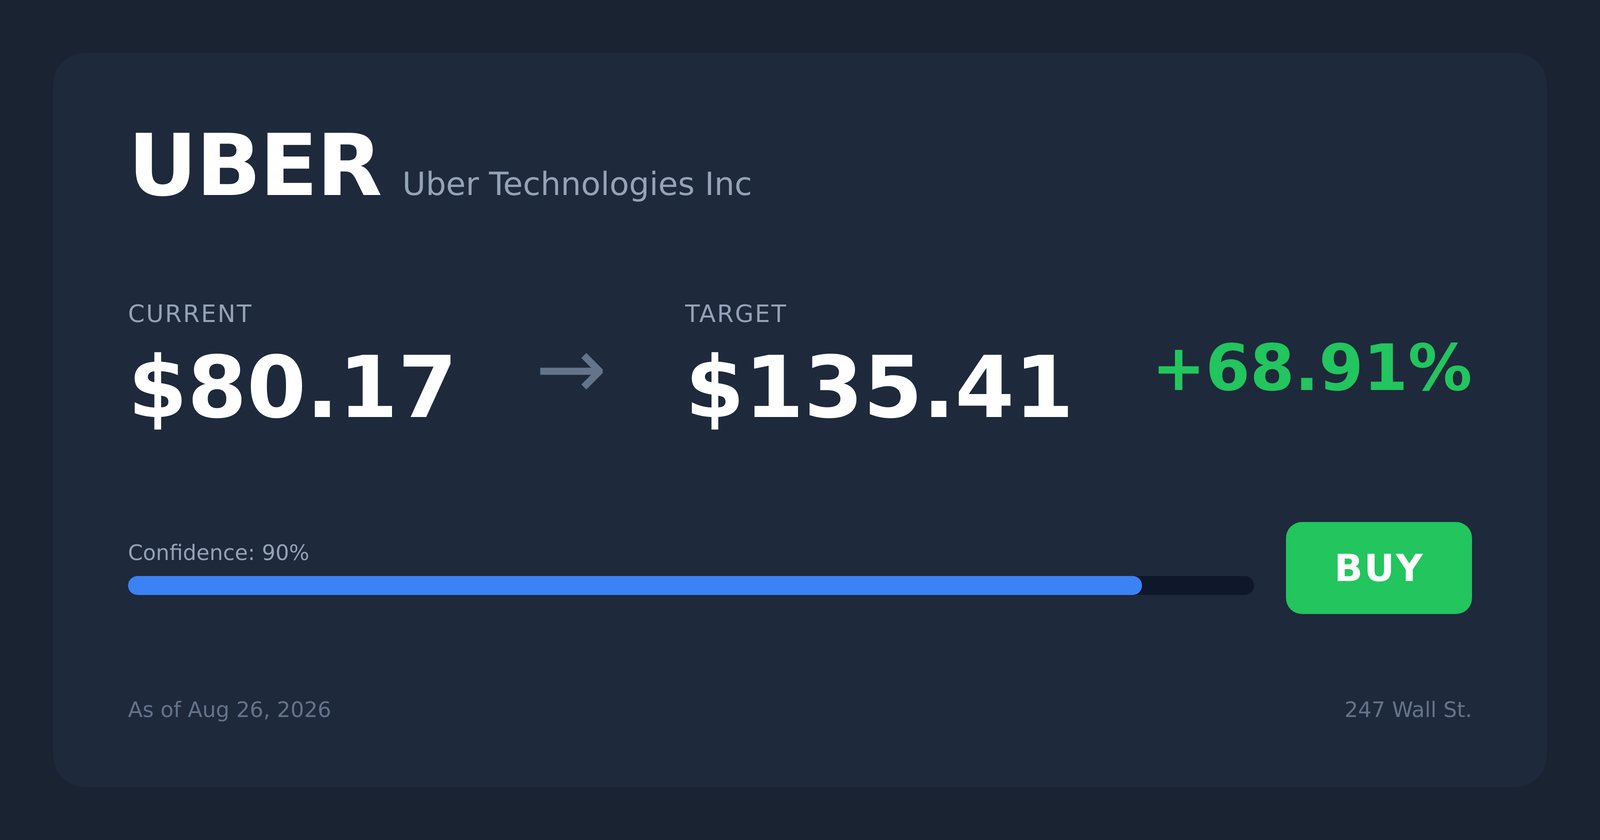Image resolution: width=1600 pixels, height=840 pixels.
Task: Click the As of Aug 26, 2026 date
Action: pyautogui.click(x=229, y=710)
